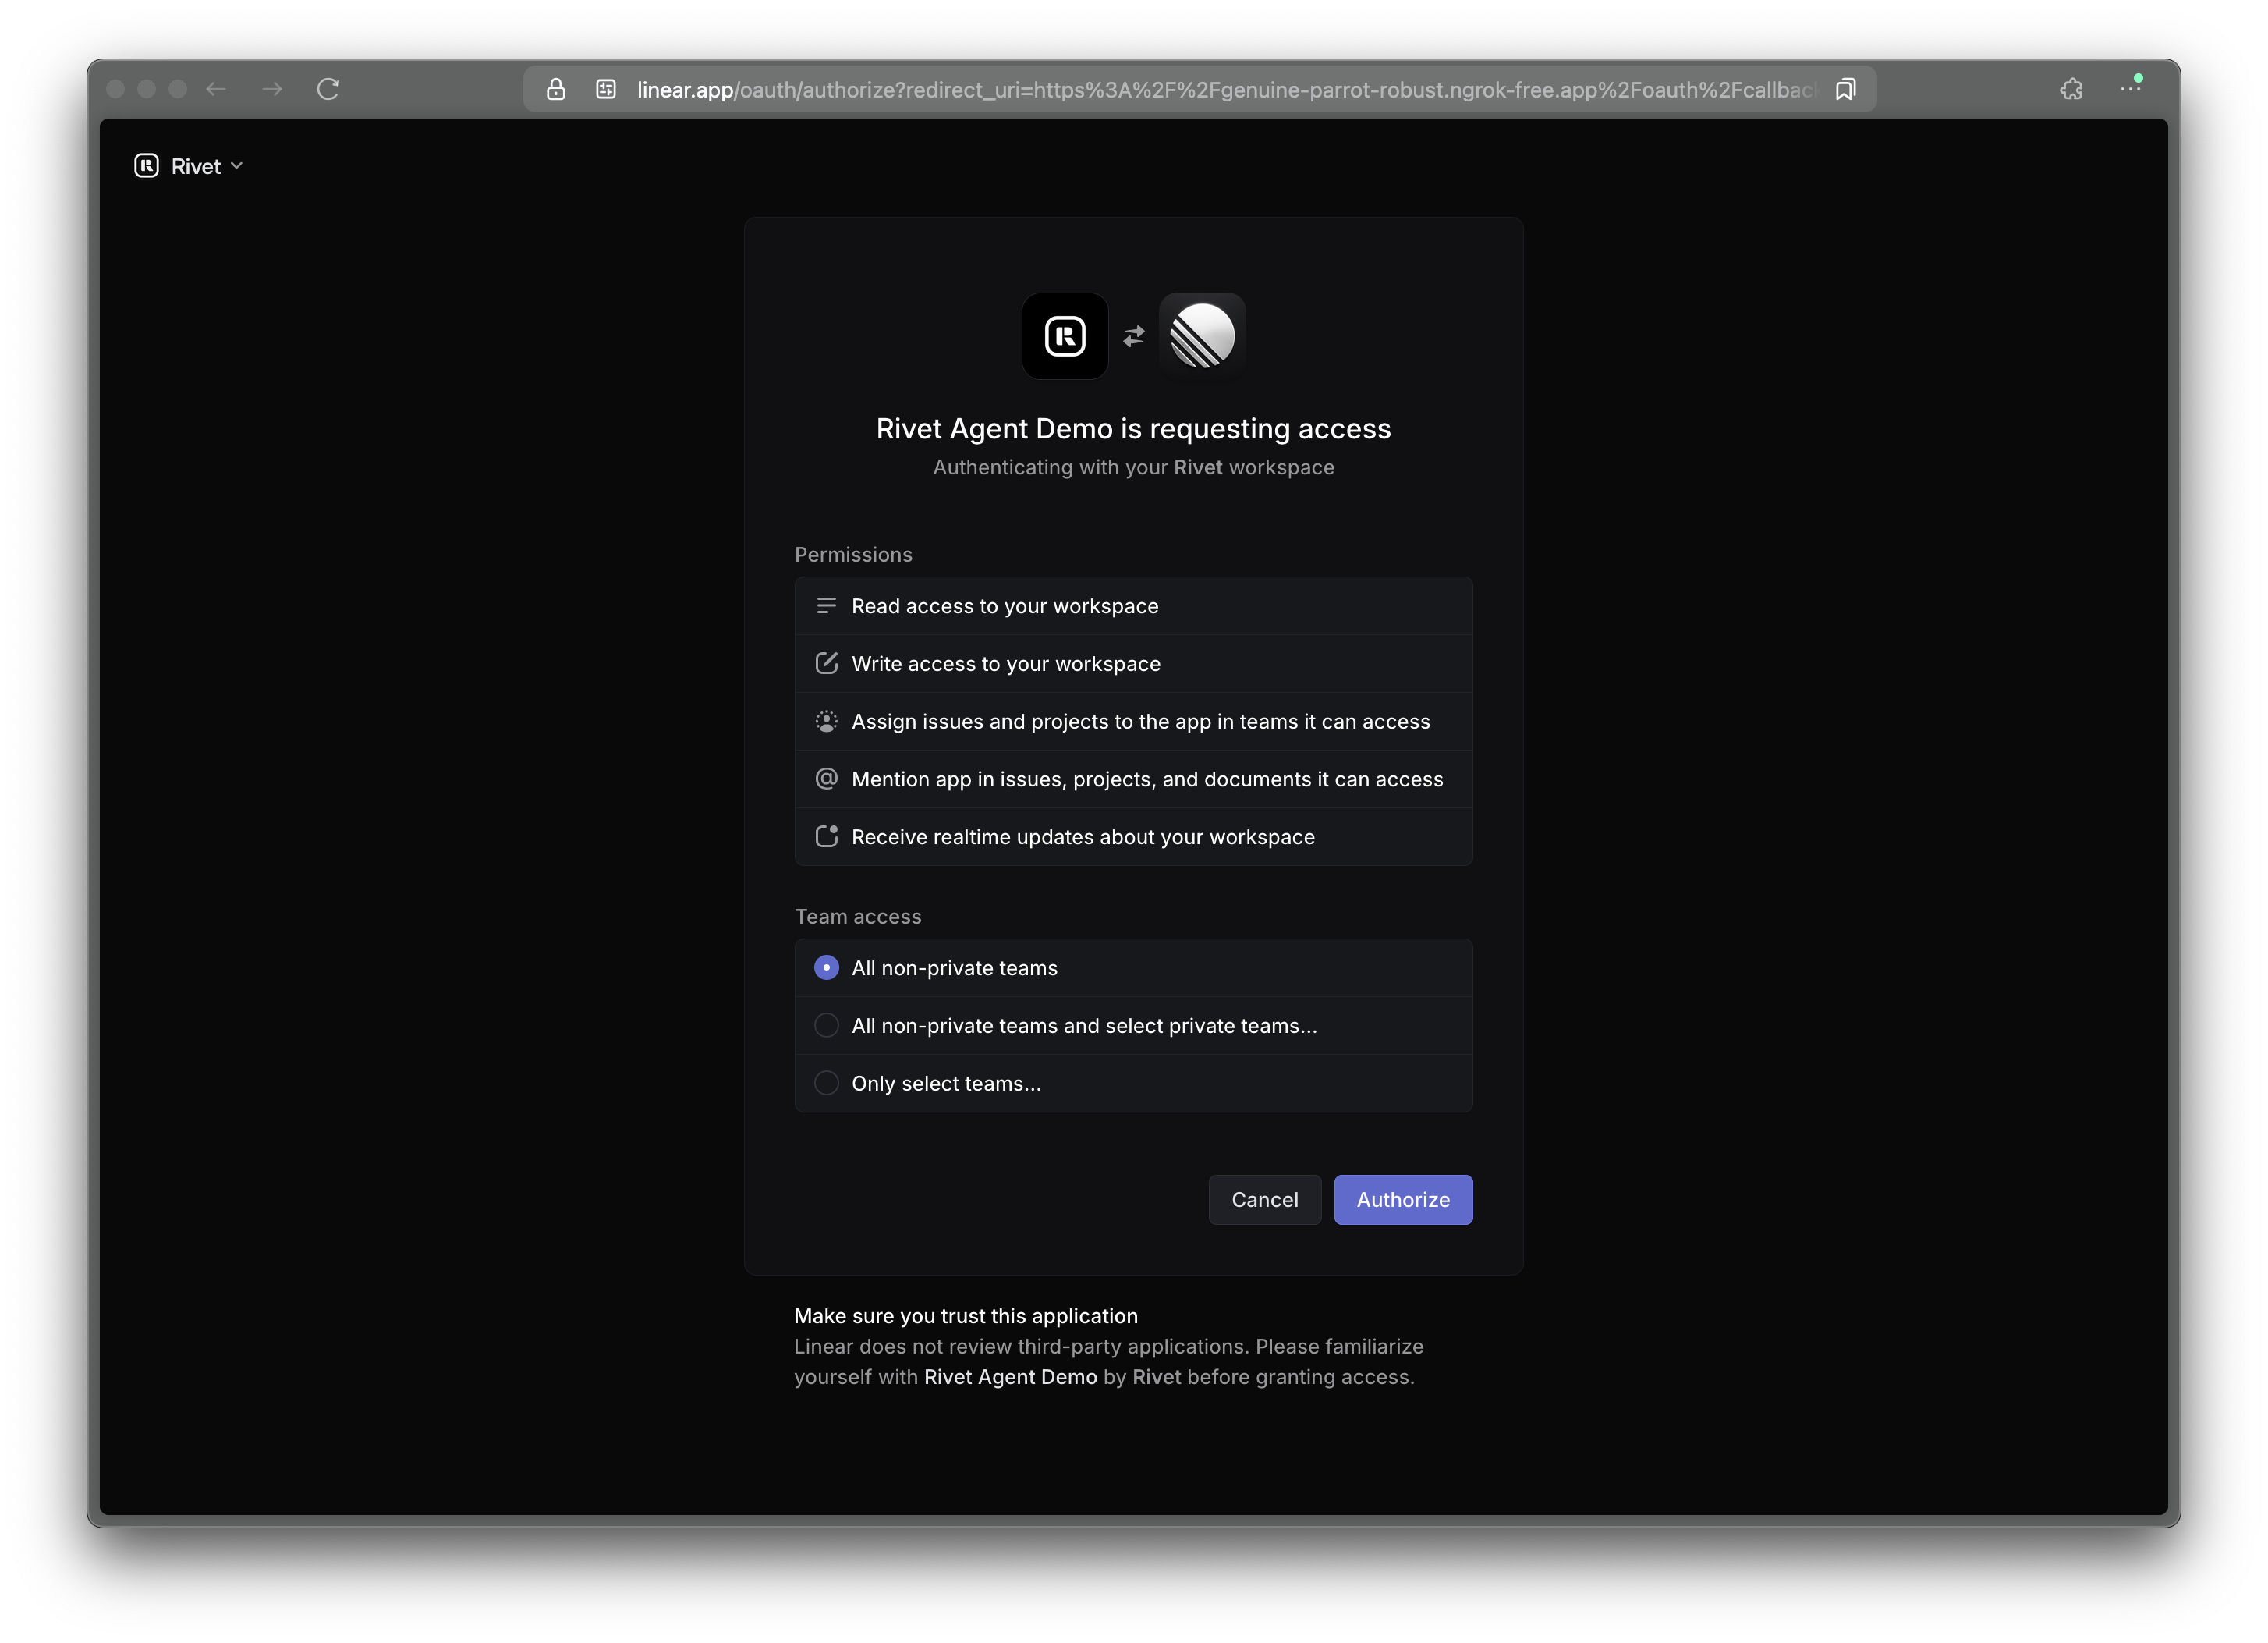Screen dimensions: 2268x1643
Task: Open the browser overflow menu
Action: [2130, 89]
